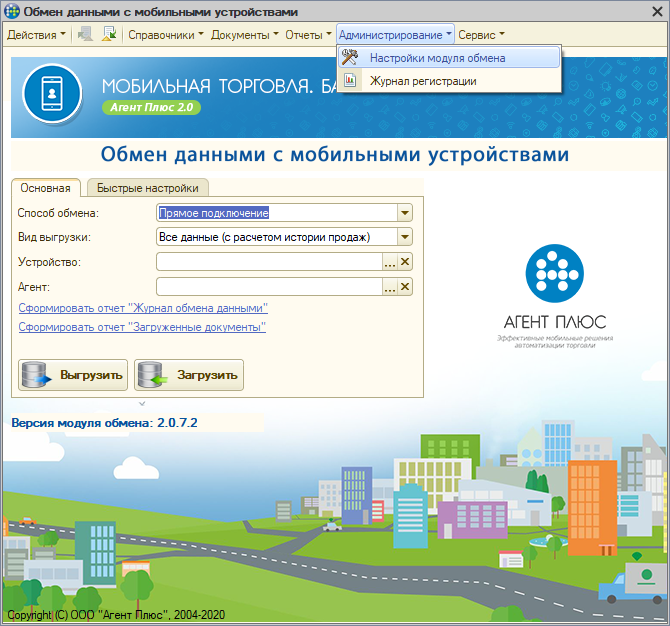Image resolution: width=670 pixels, height=626 pixels.
Task: Open the Сервис menu
Action: coord(481,35)
